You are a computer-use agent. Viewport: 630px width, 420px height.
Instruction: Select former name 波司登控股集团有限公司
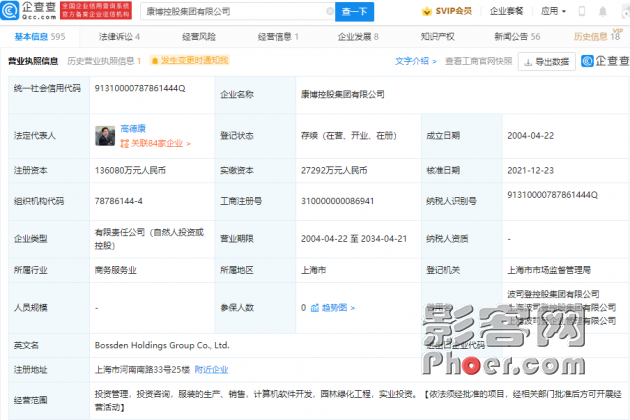click(553, 294)
